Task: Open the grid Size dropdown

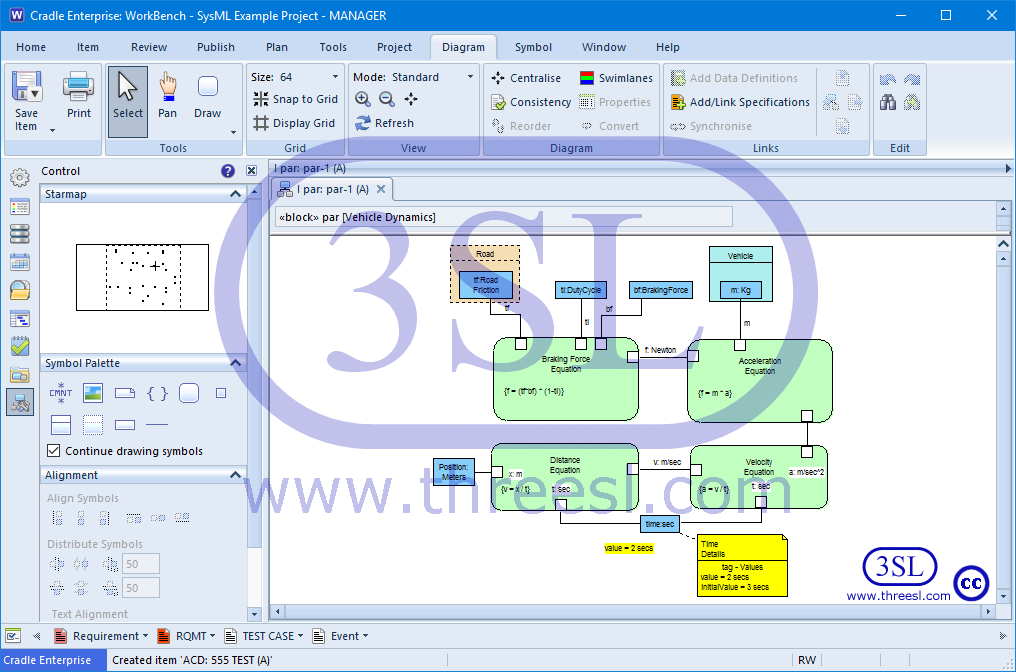Action: [335, 77]
